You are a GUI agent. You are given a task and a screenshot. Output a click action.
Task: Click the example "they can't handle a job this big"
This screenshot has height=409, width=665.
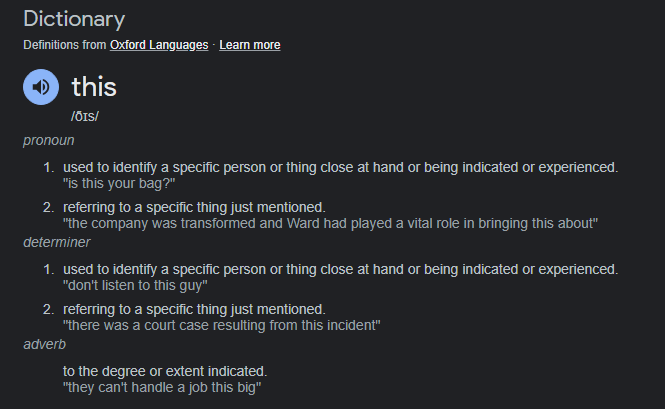click(162, 387)
